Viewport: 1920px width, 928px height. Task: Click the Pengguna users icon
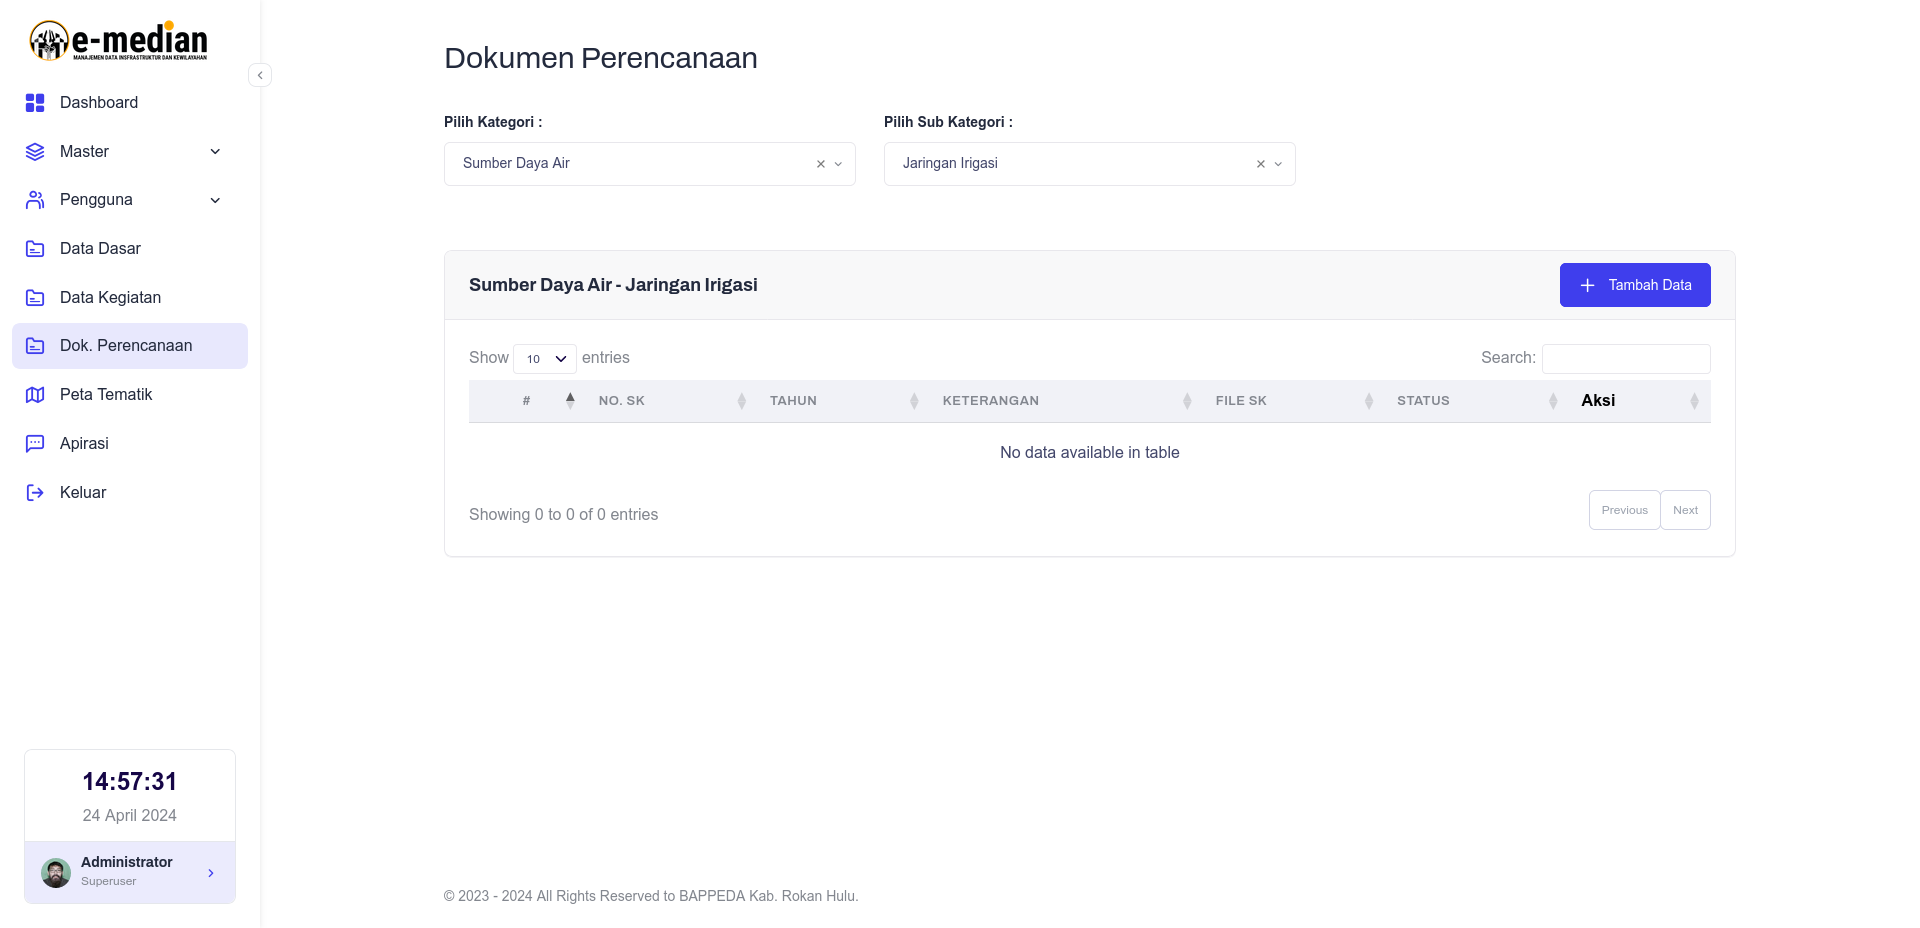[35, 200]
